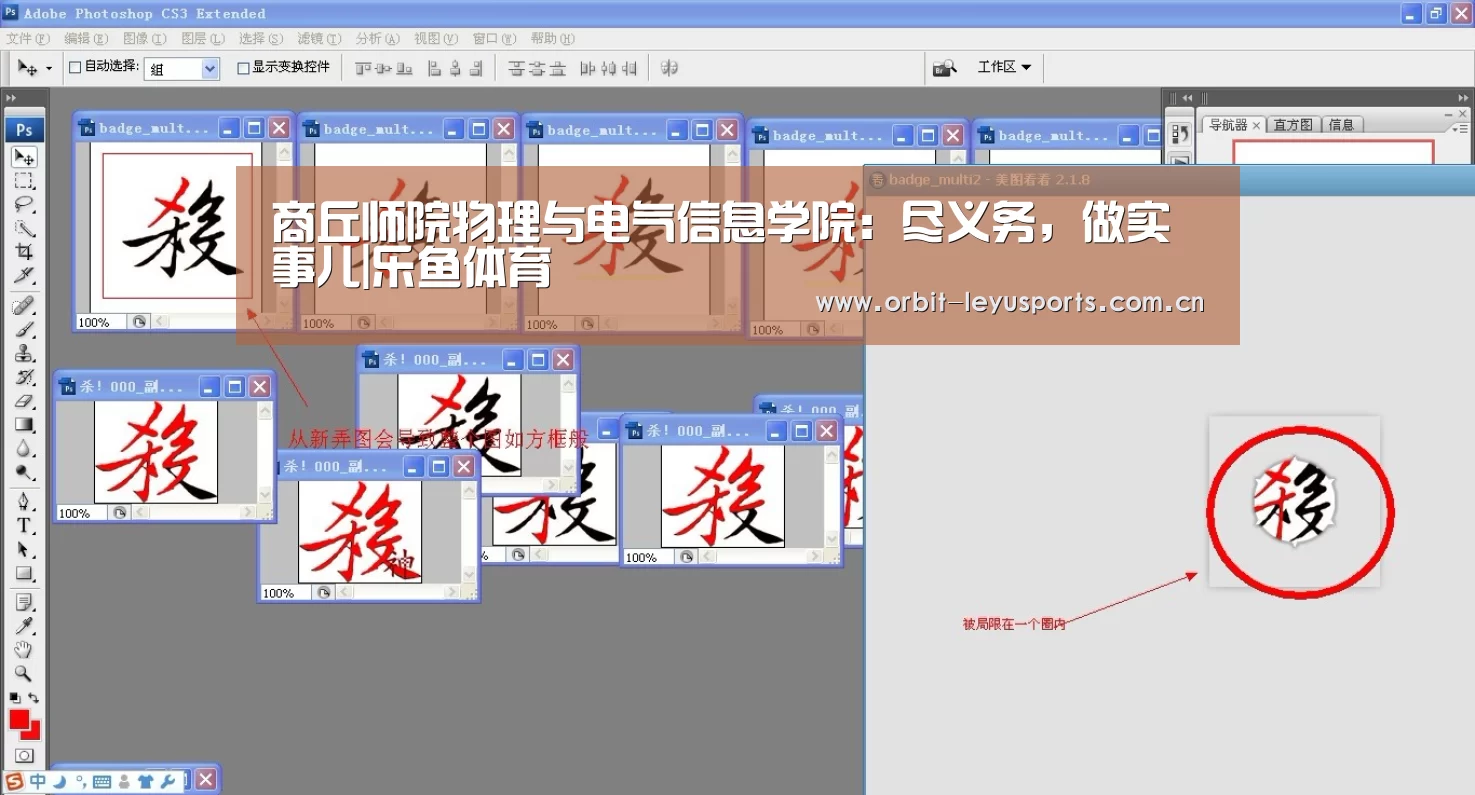Click the badge image in 美图看看 viewer
This screenshot has height=795, width=1475.
click(1295, 502)
